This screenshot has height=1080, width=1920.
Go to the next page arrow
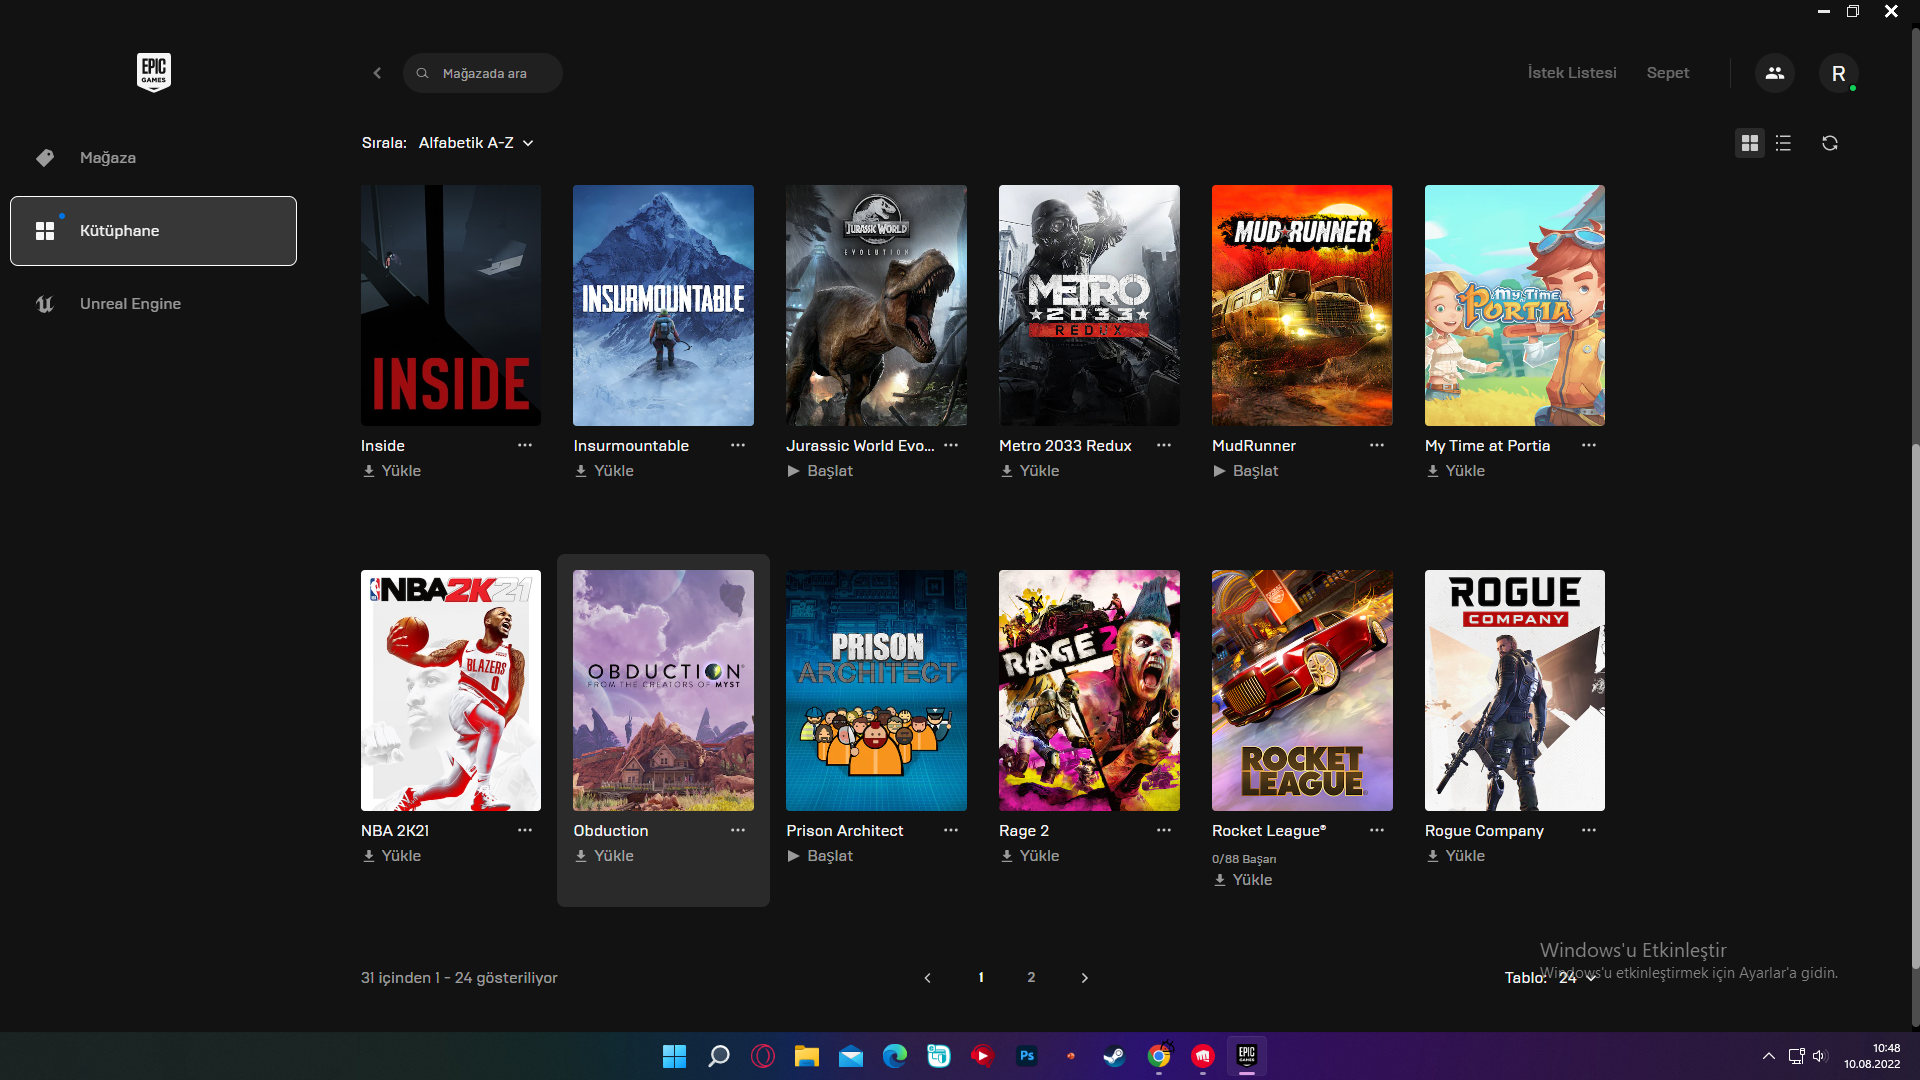(1084, 978)
